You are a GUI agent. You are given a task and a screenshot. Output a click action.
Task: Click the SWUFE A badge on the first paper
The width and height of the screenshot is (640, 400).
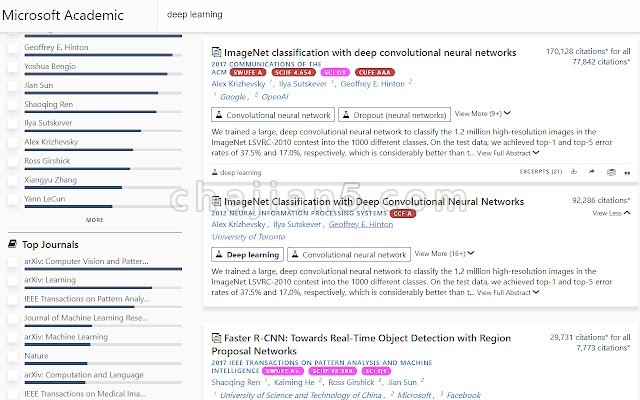pyautogui.click(x=248, y=72)
